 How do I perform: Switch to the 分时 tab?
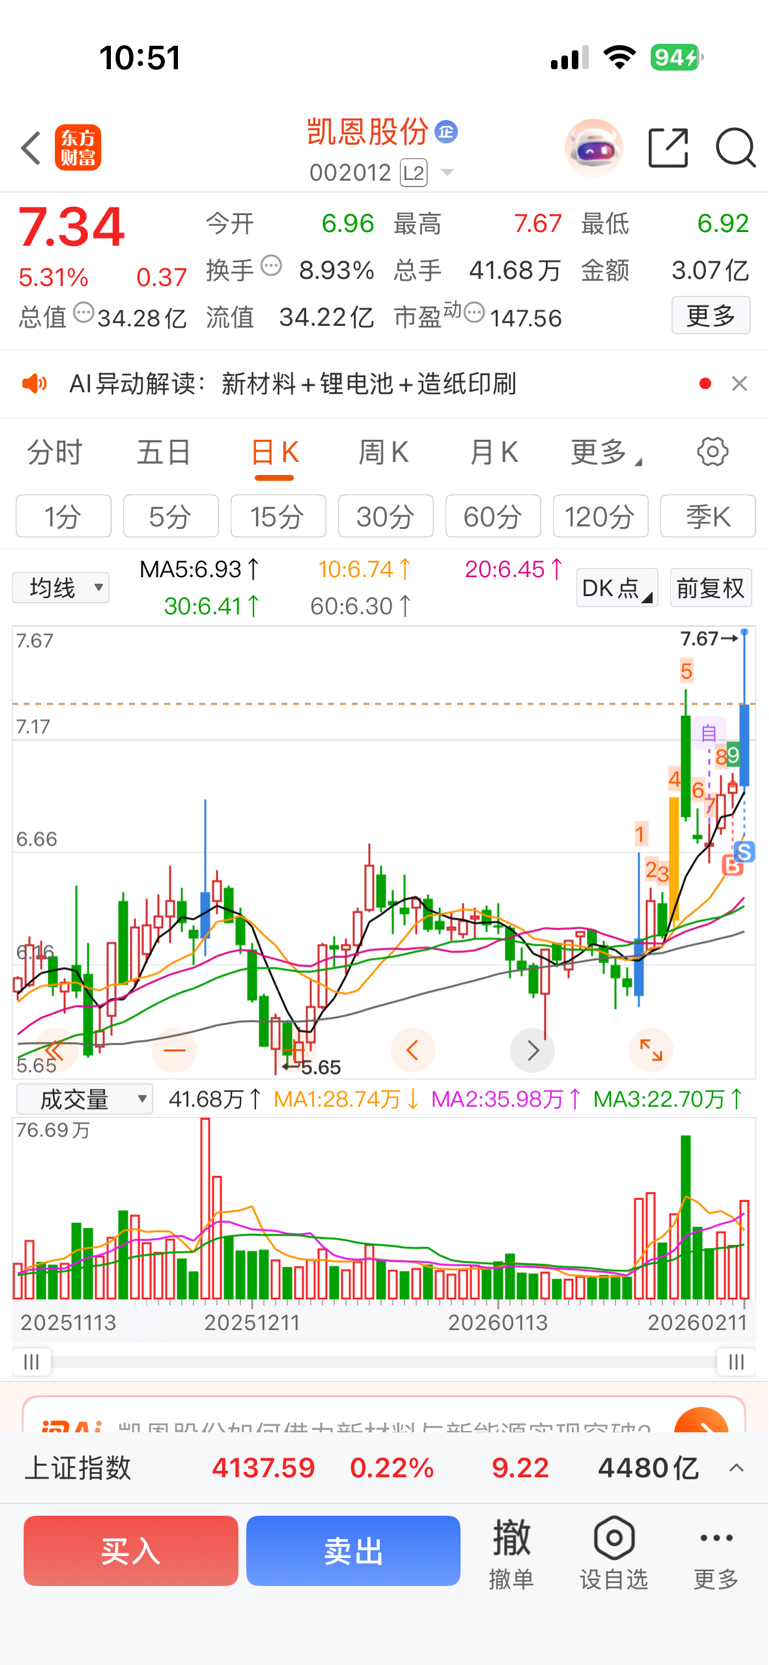pos(54,453)
